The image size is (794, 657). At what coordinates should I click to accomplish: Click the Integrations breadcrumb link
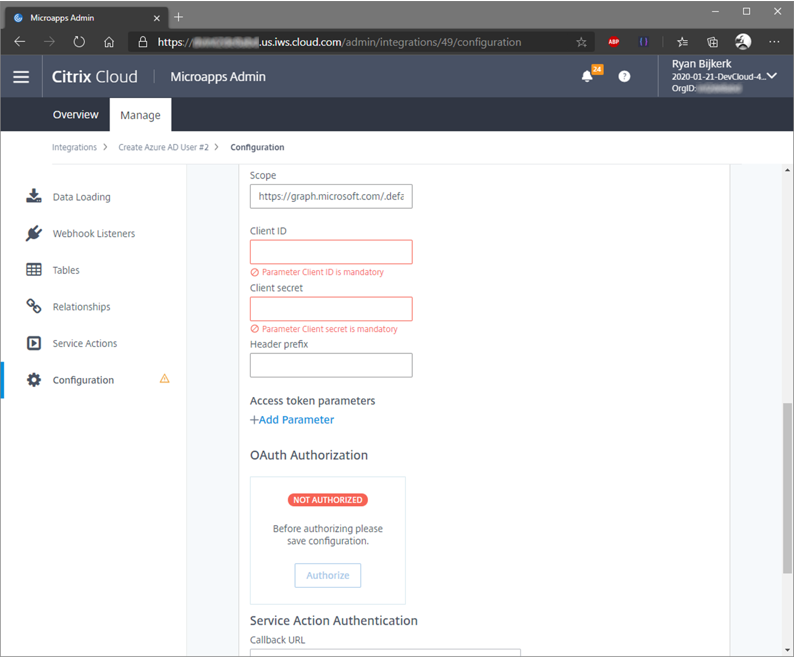pos(74,147)
